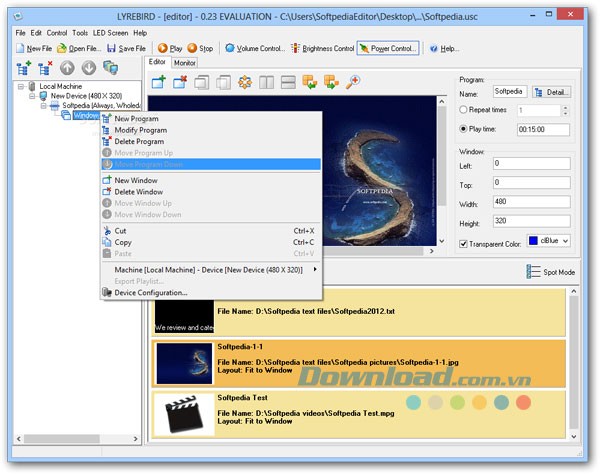Viewport: 600px width, 474px height.
Task: Click the Width input field
Action: point(531,201)
